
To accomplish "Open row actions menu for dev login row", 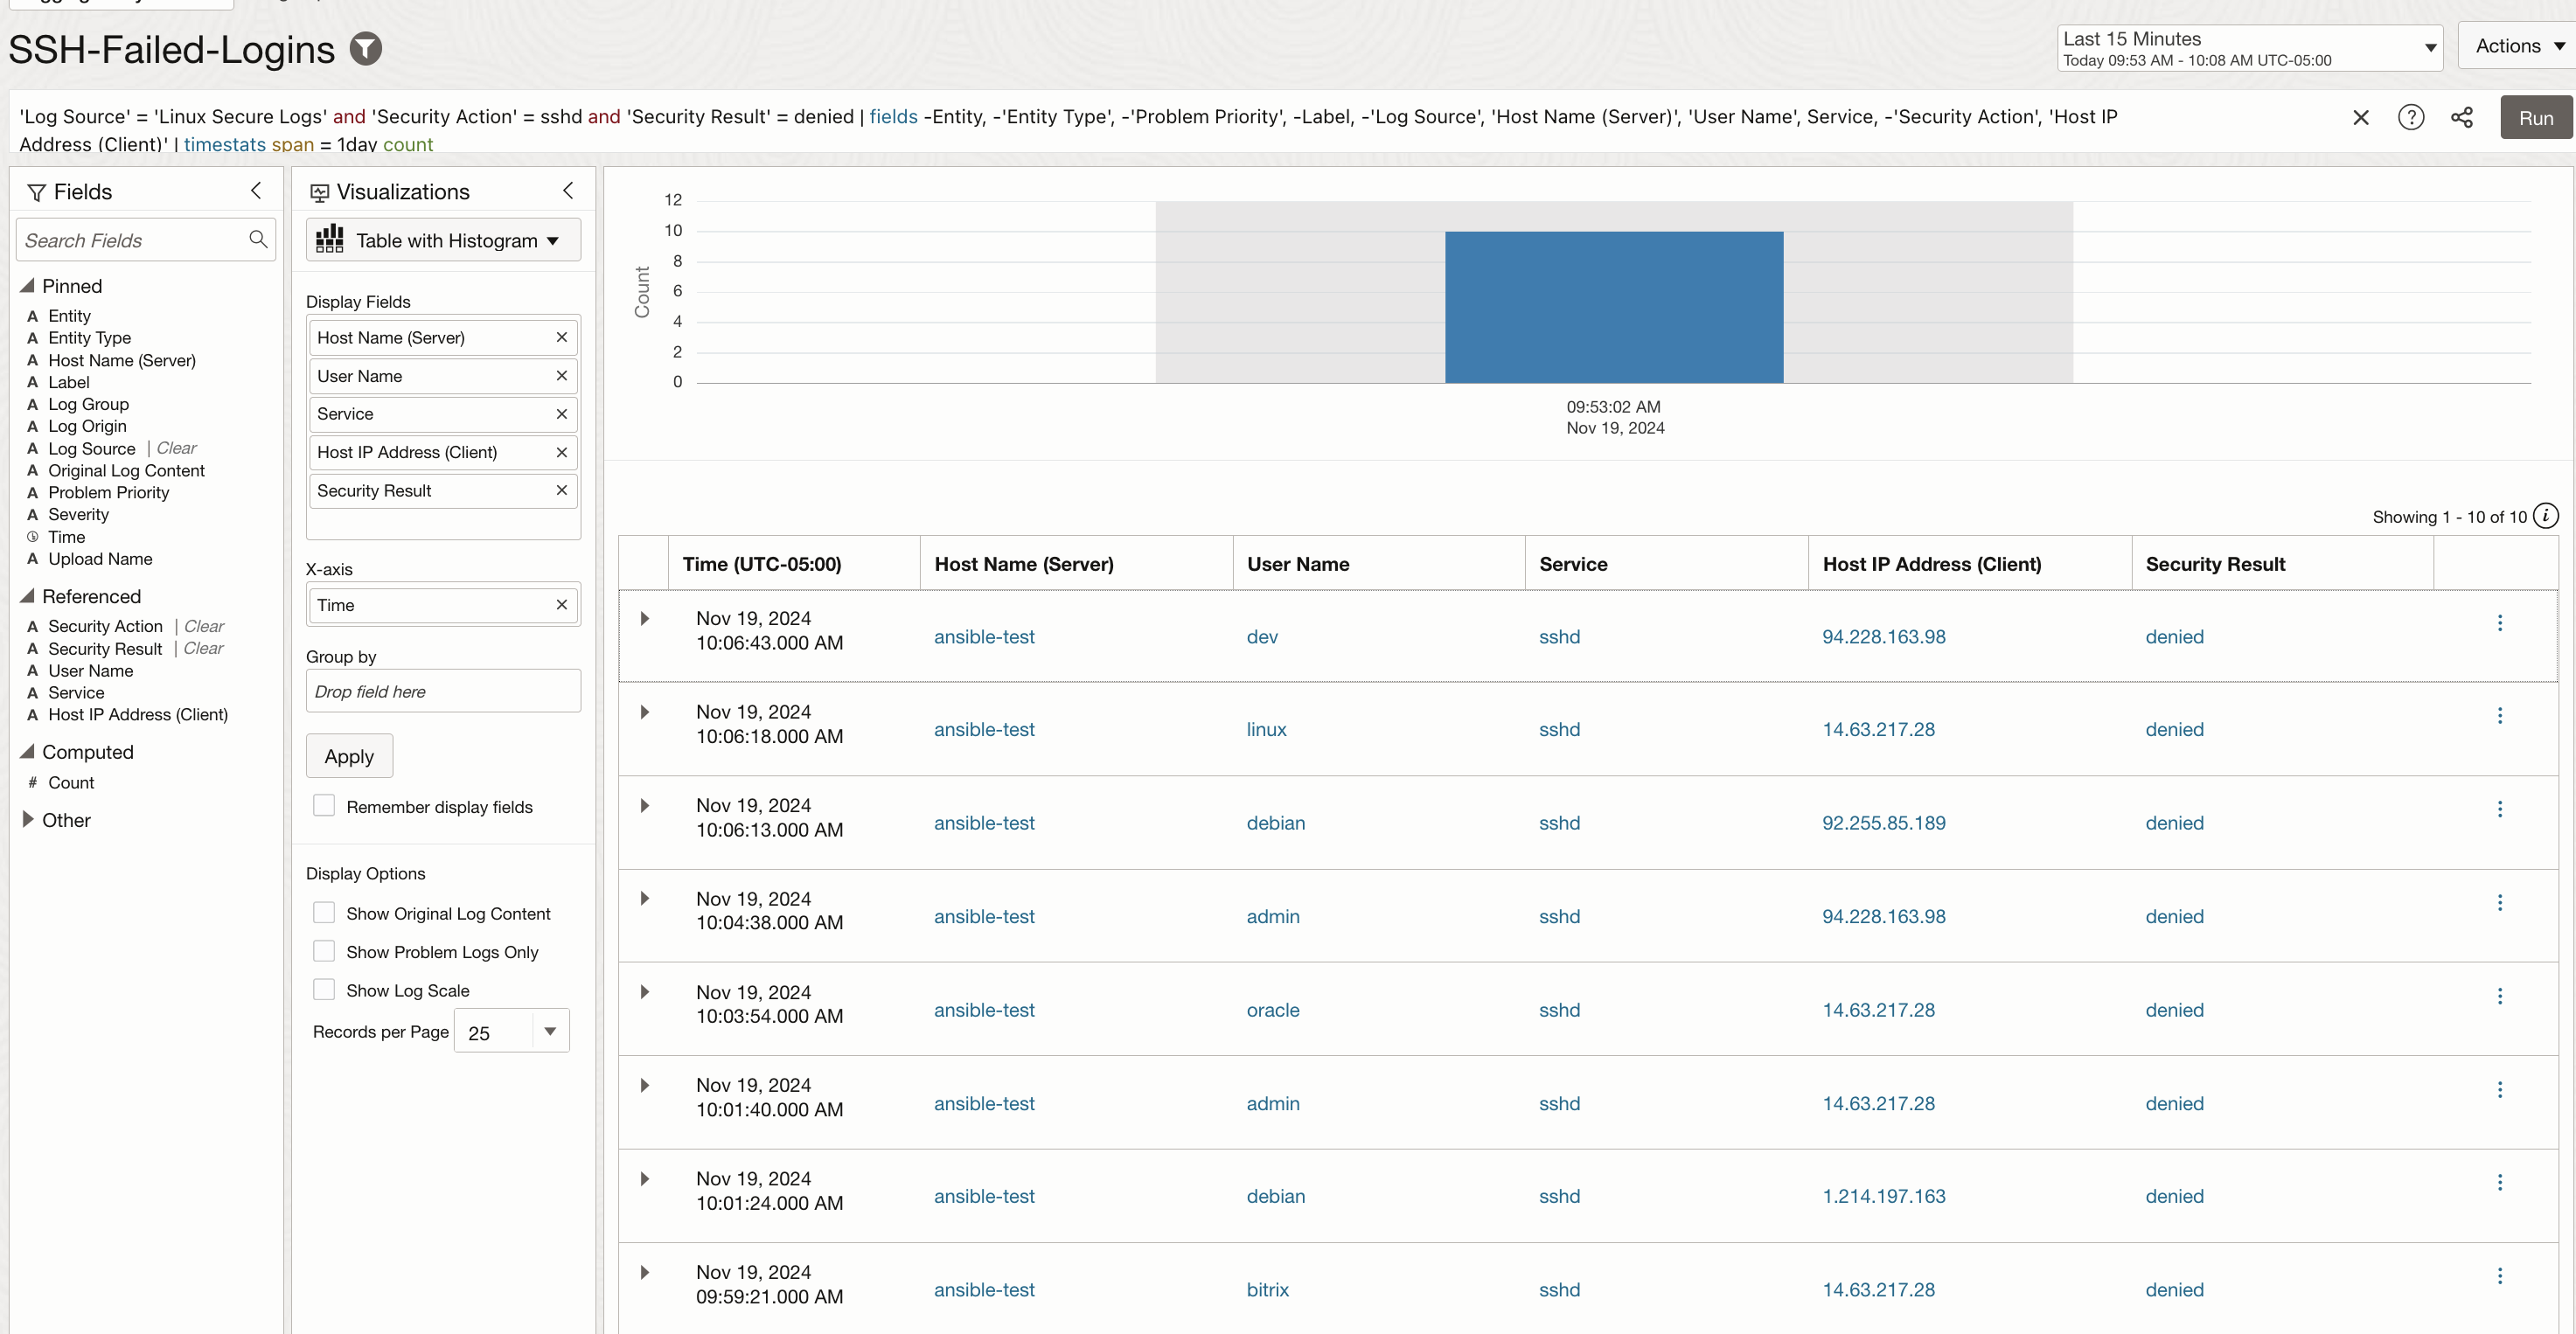I will click(2500, 623).
